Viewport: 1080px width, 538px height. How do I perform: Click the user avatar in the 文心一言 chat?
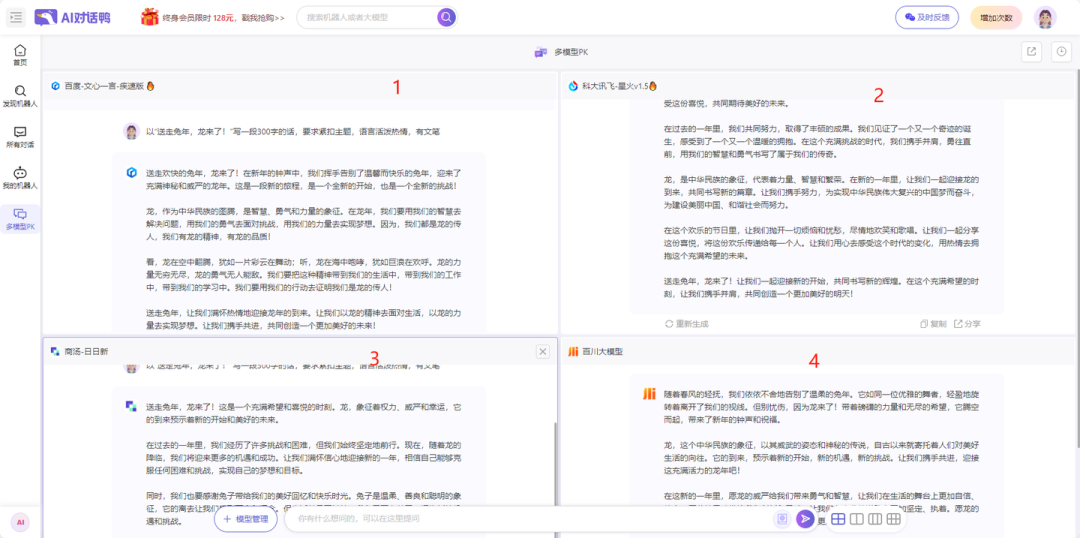coord(132,132)
